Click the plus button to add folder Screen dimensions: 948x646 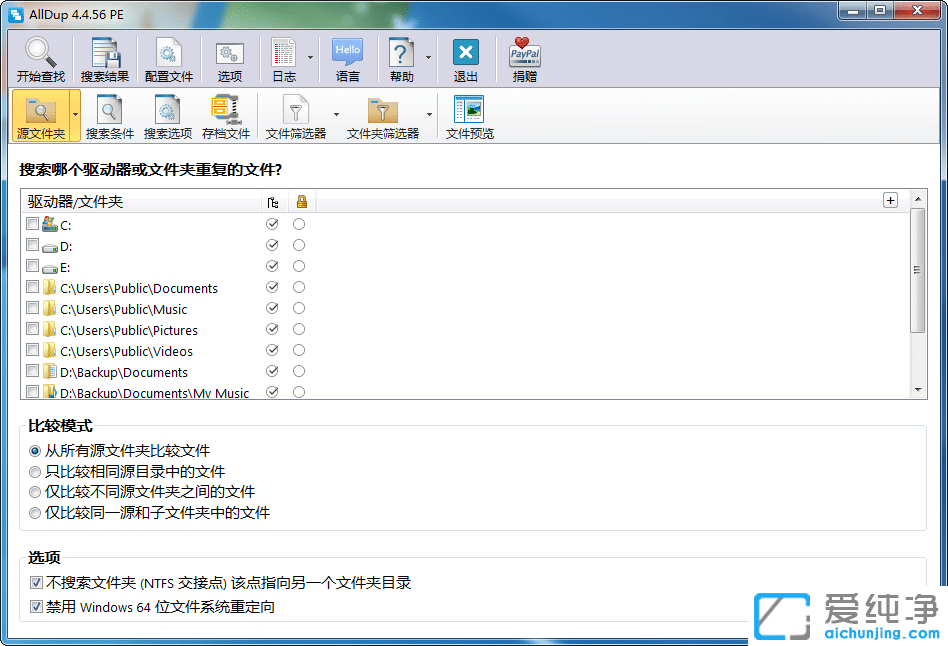click(x=890, y=200)
